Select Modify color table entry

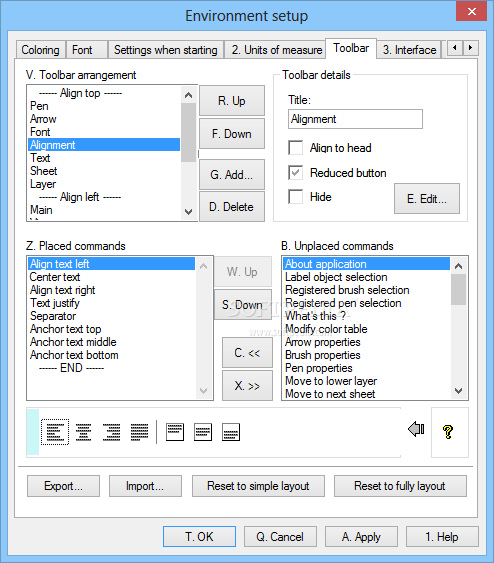pos(367,329)
